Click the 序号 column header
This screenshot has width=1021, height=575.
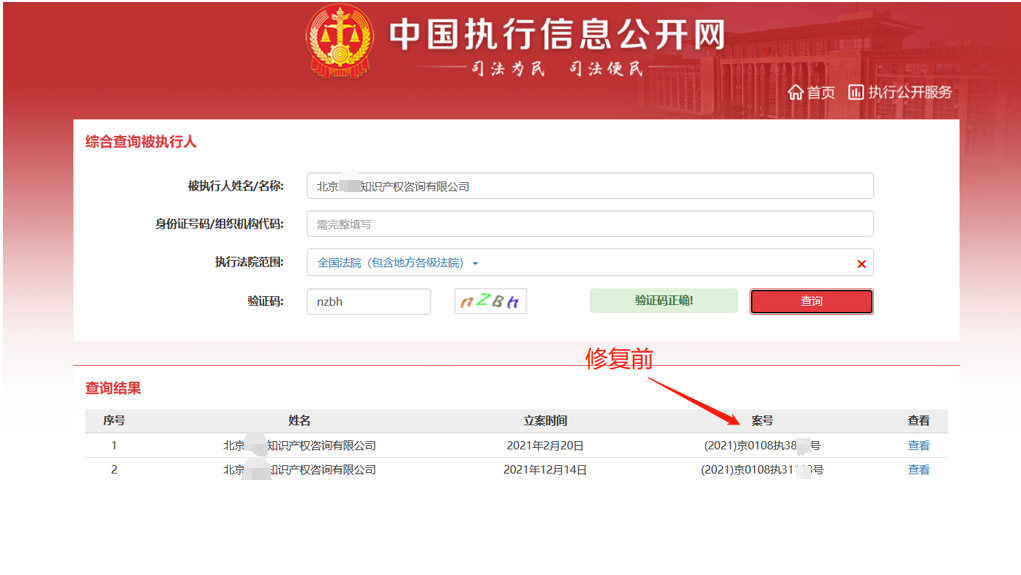click(114, 421)
